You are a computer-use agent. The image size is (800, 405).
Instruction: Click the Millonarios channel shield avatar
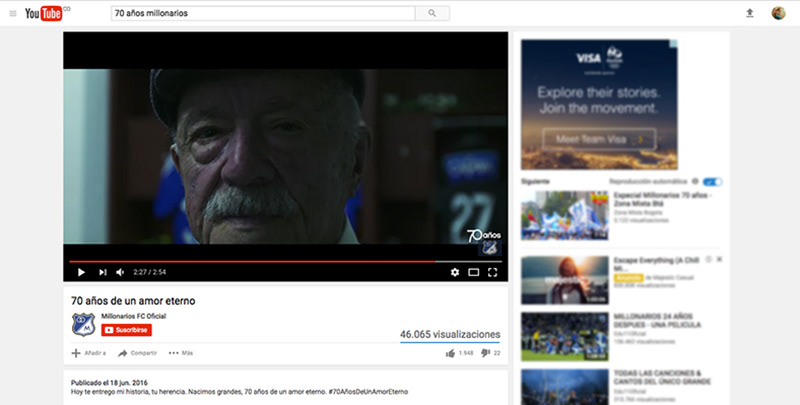point(83,324)
